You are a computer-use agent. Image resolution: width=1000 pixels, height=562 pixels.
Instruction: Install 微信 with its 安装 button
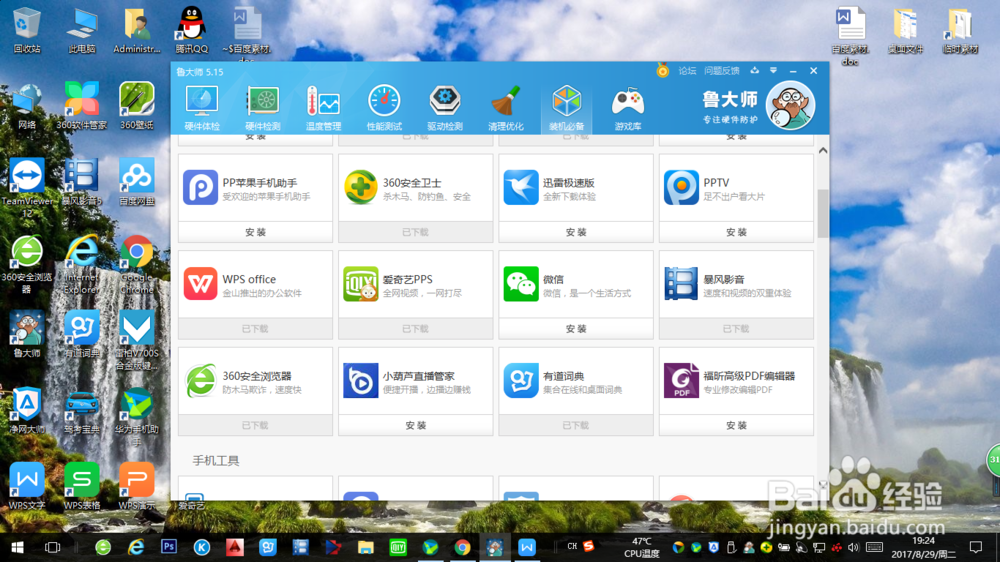tap(576, 329)
